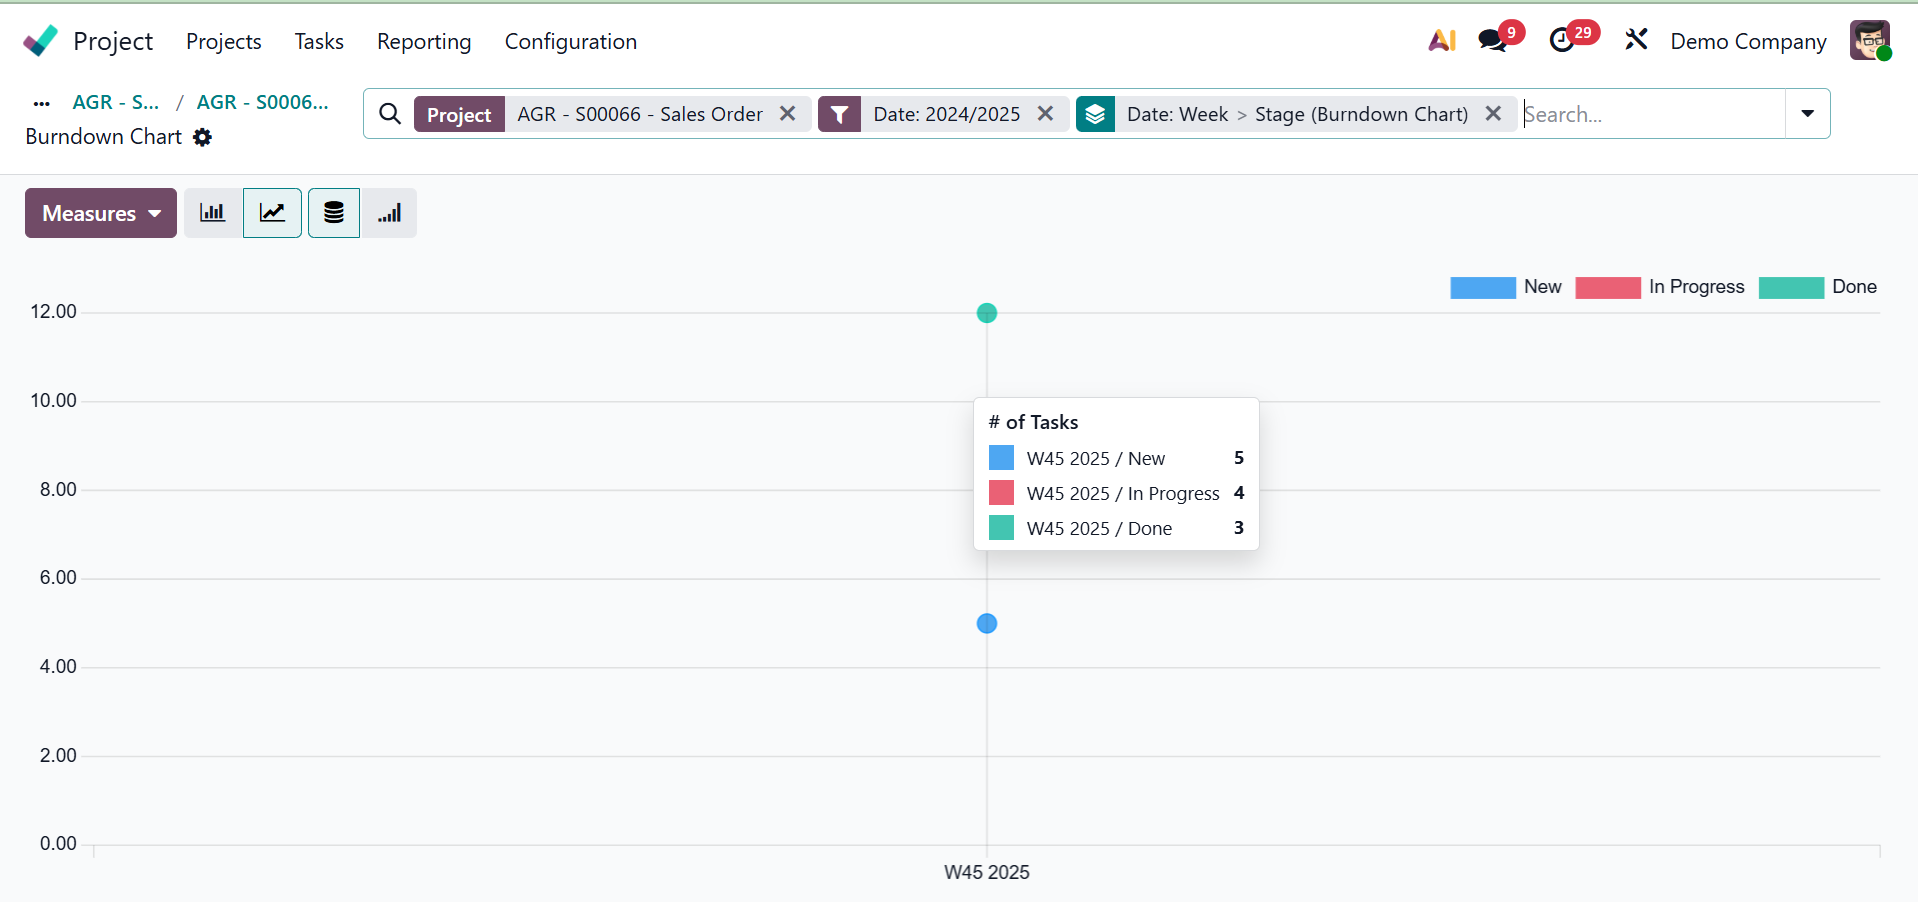Viewport: 1918px width, 902px height.
Task: Open the Configuration menu
Action: 570,41
